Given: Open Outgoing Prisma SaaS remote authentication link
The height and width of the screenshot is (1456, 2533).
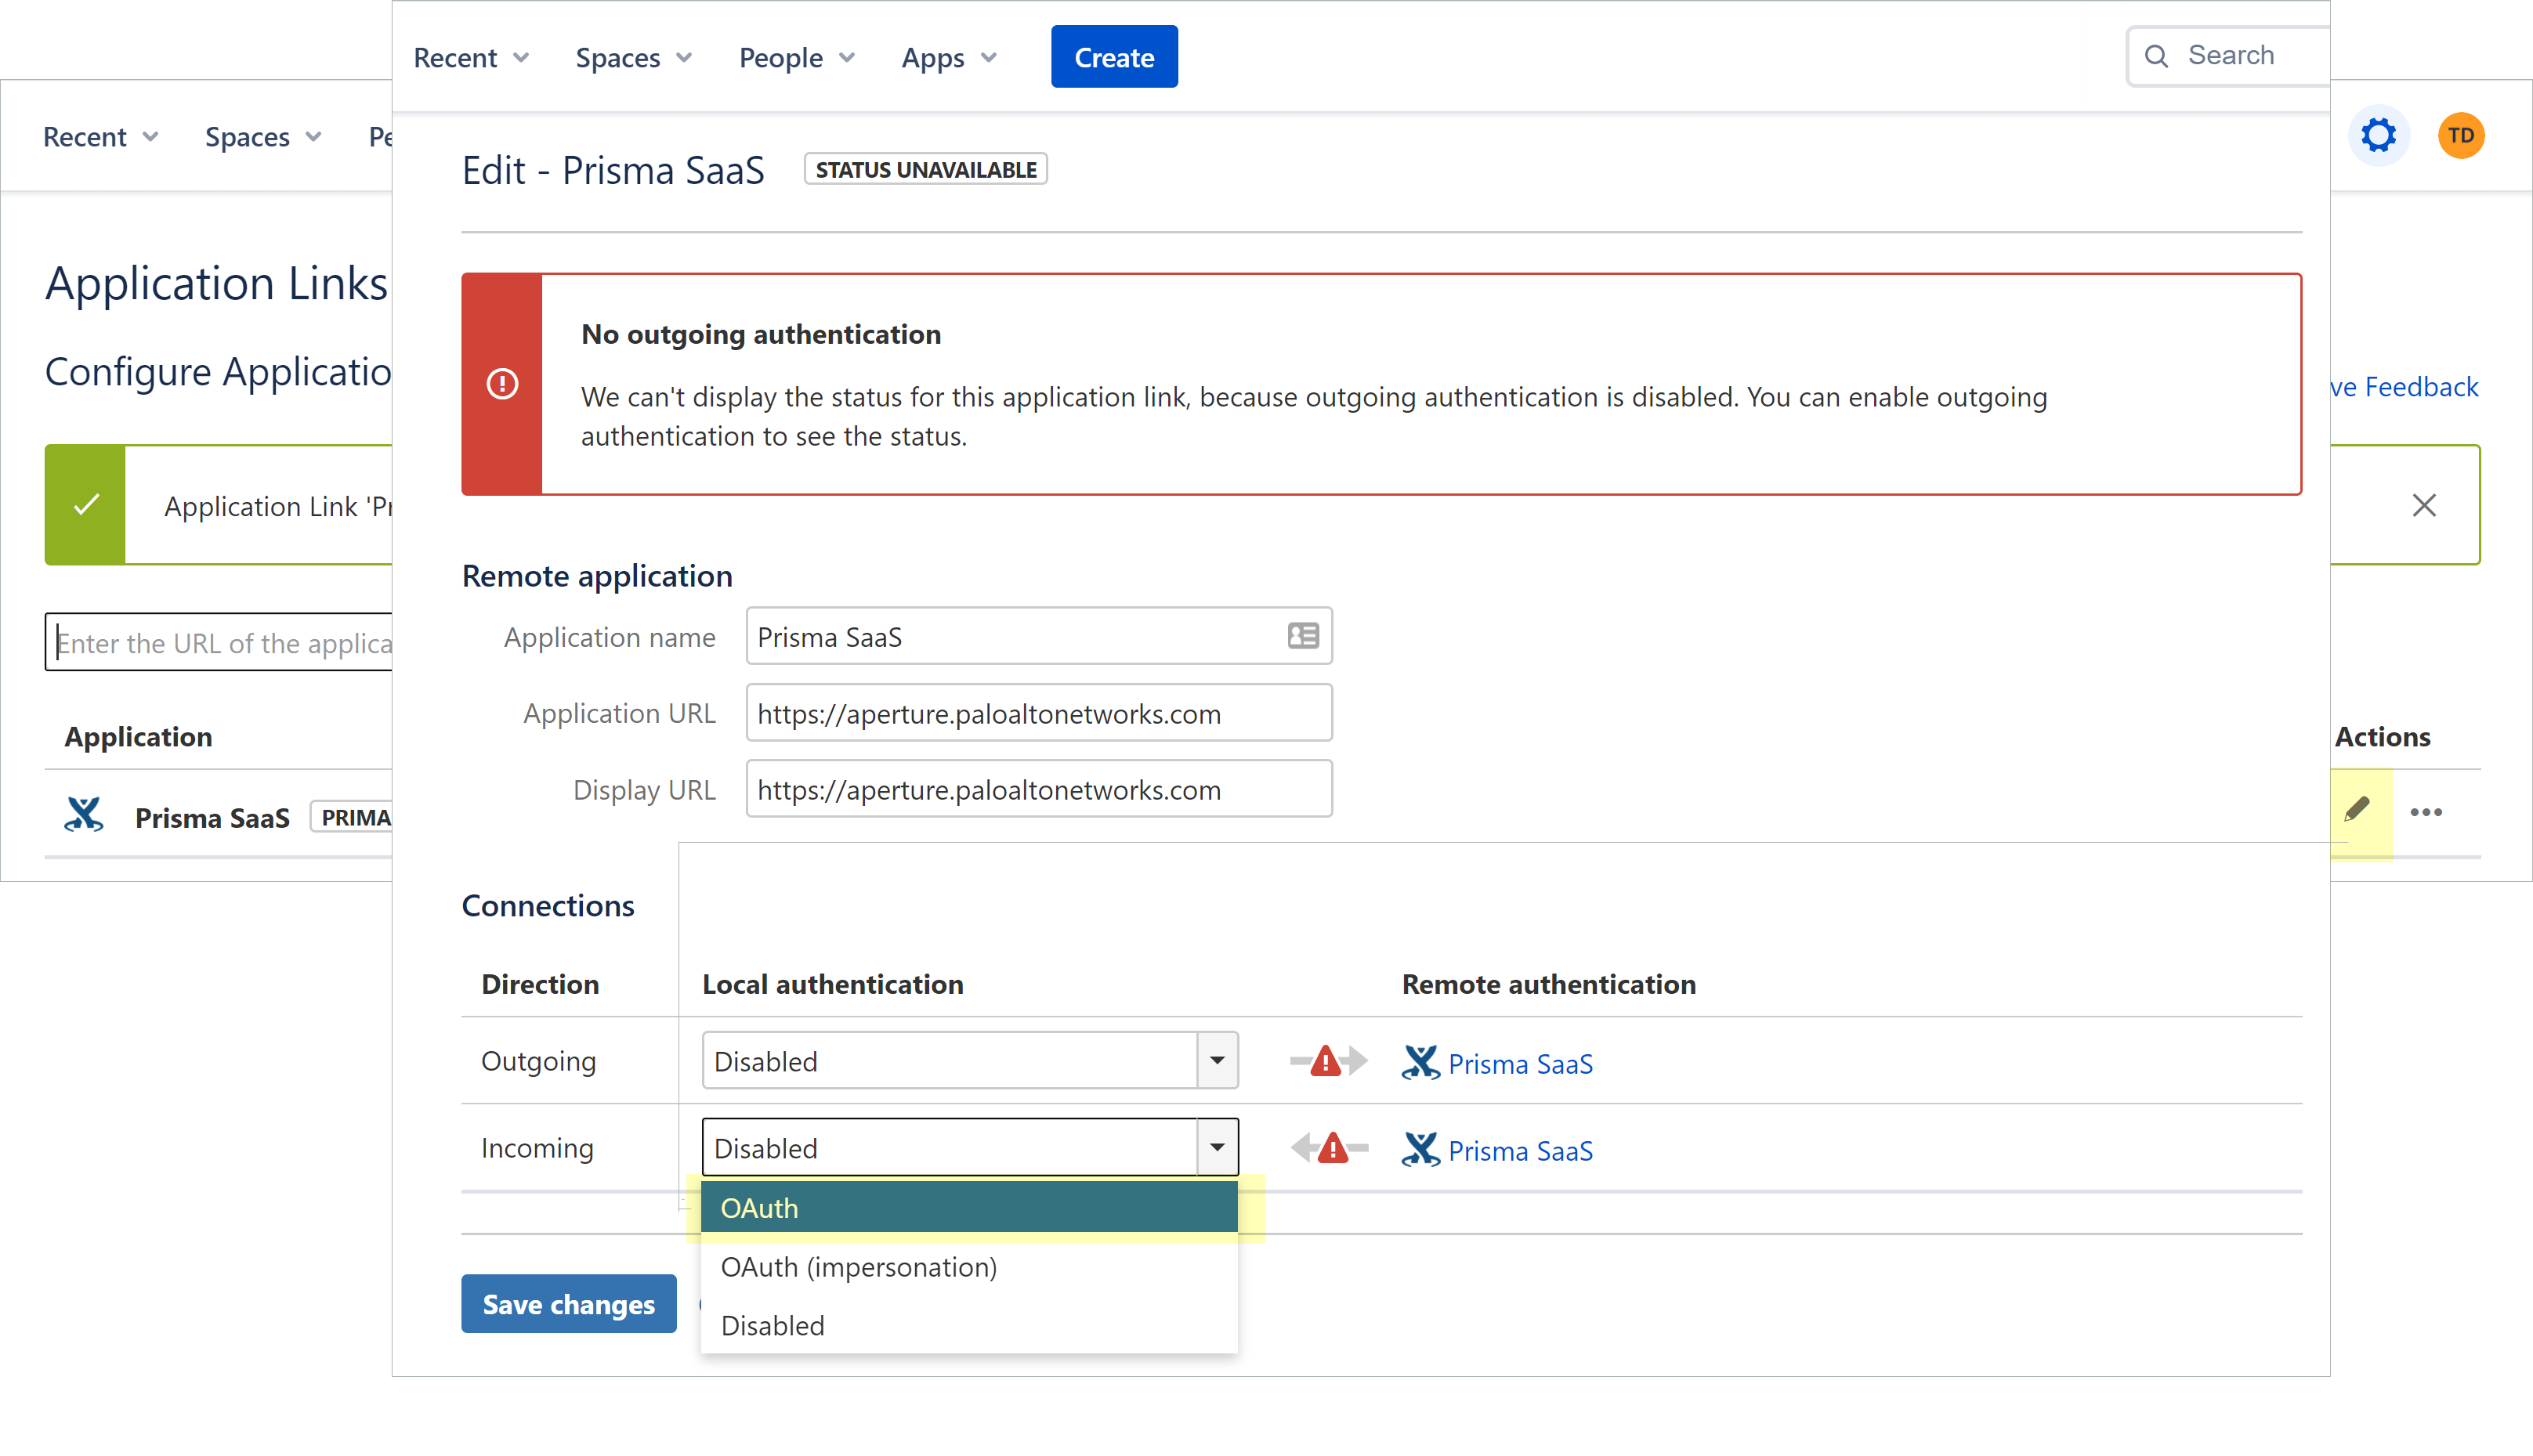Looking at the screenshot, I should (x=1519, y=1064).
